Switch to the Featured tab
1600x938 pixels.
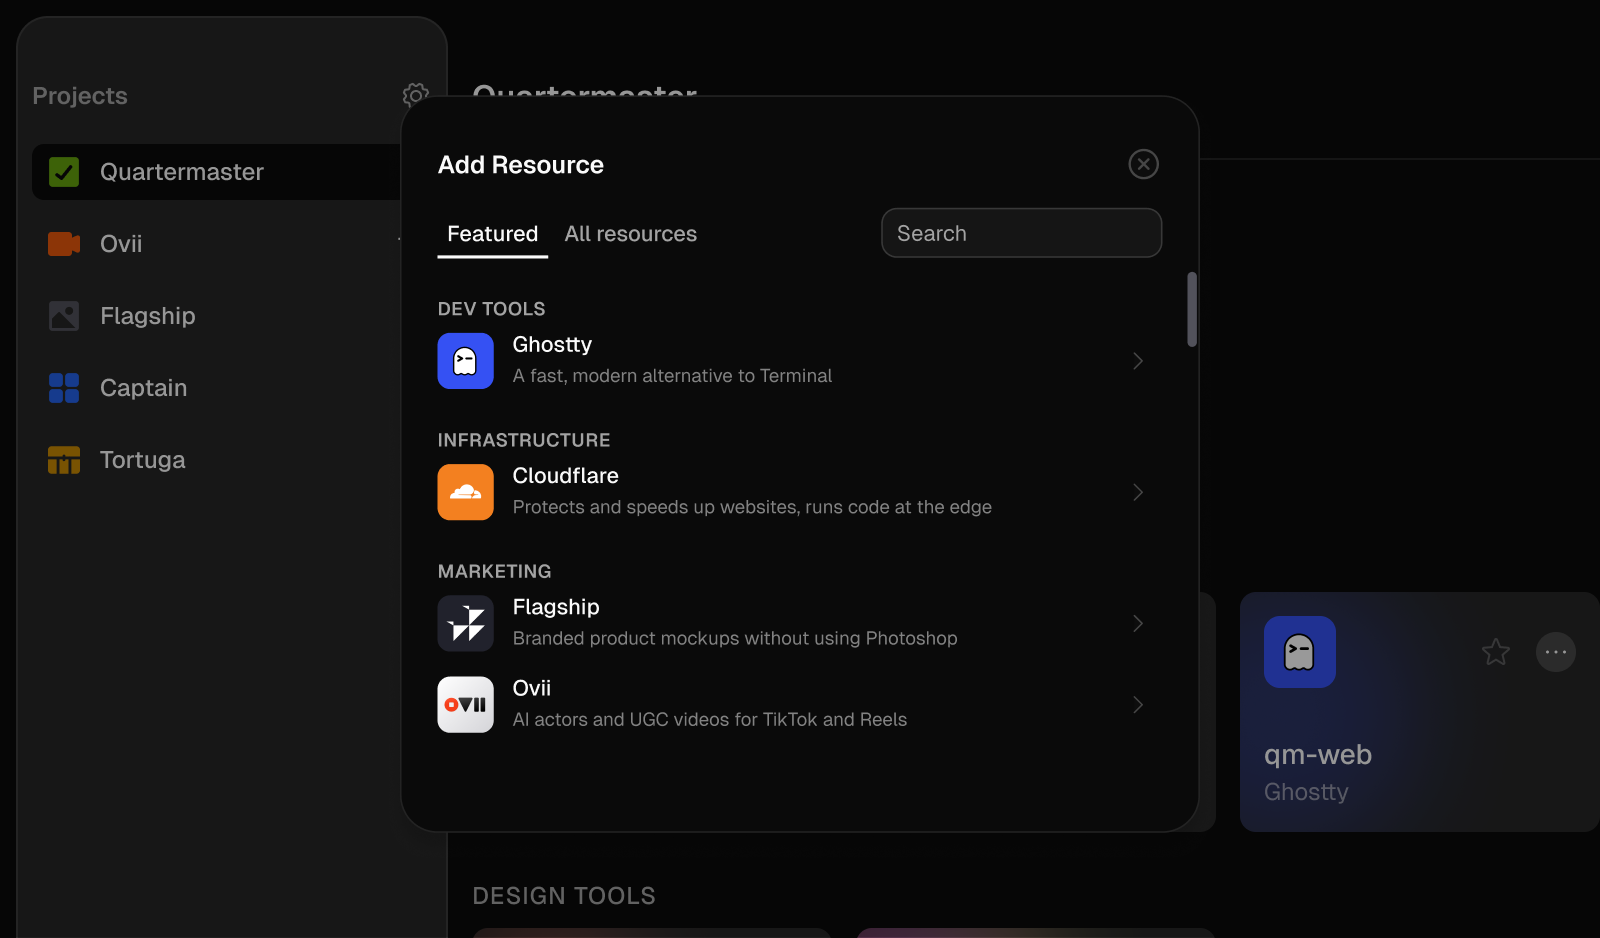[493, 234]
